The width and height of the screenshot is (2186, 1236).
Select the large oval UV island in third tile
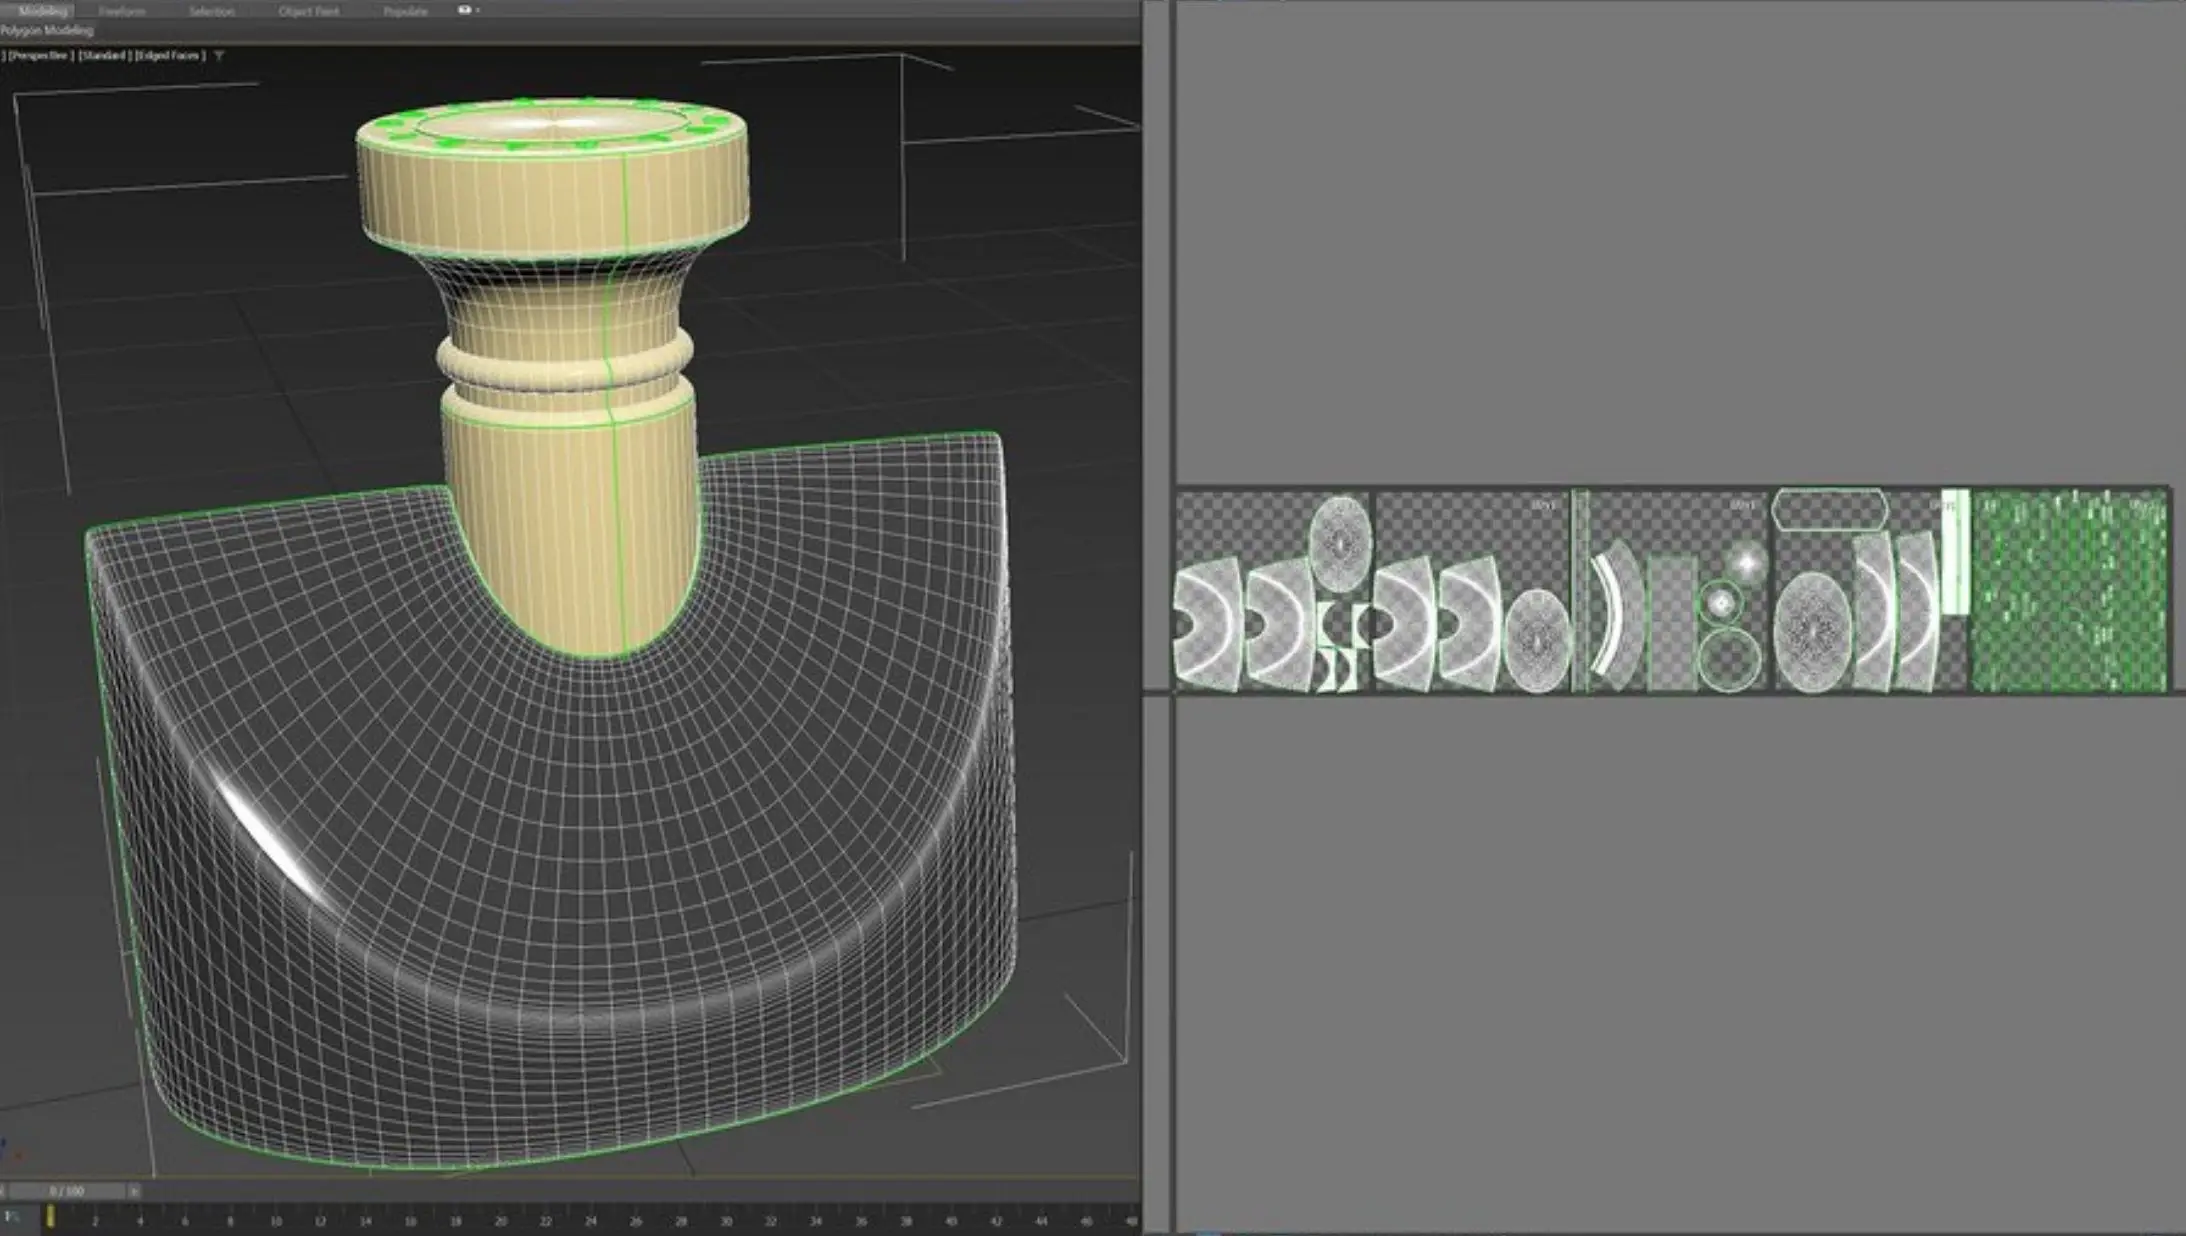[1812, 631]
